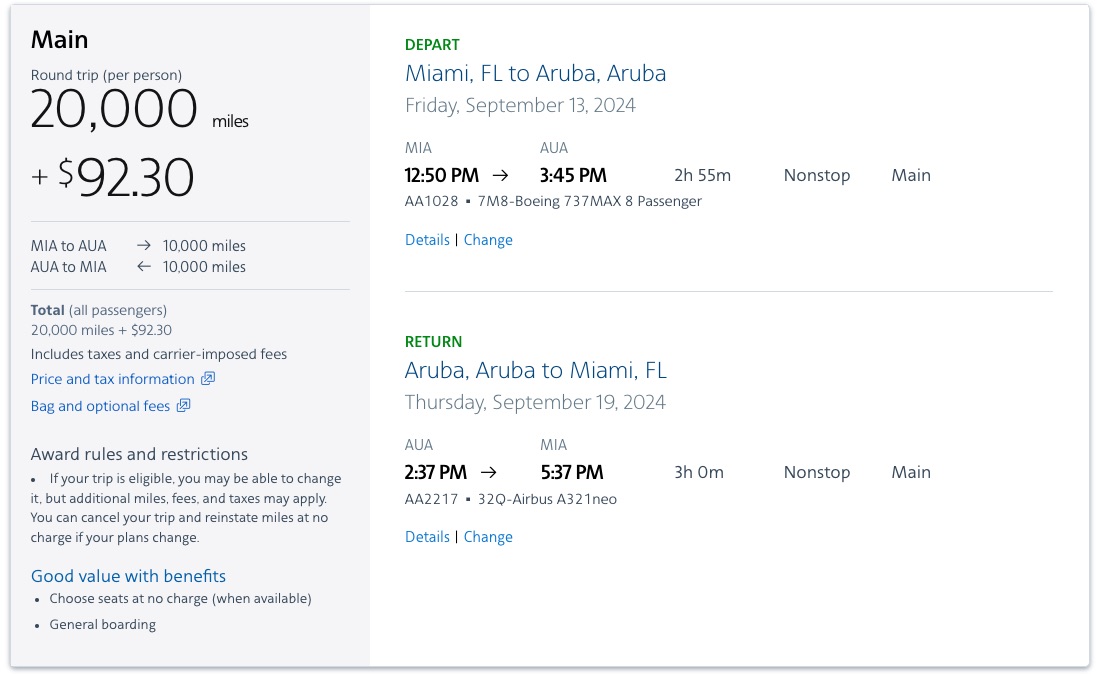Open Price and tax information external link icon
1097x674 pixels.
point(207,379)
